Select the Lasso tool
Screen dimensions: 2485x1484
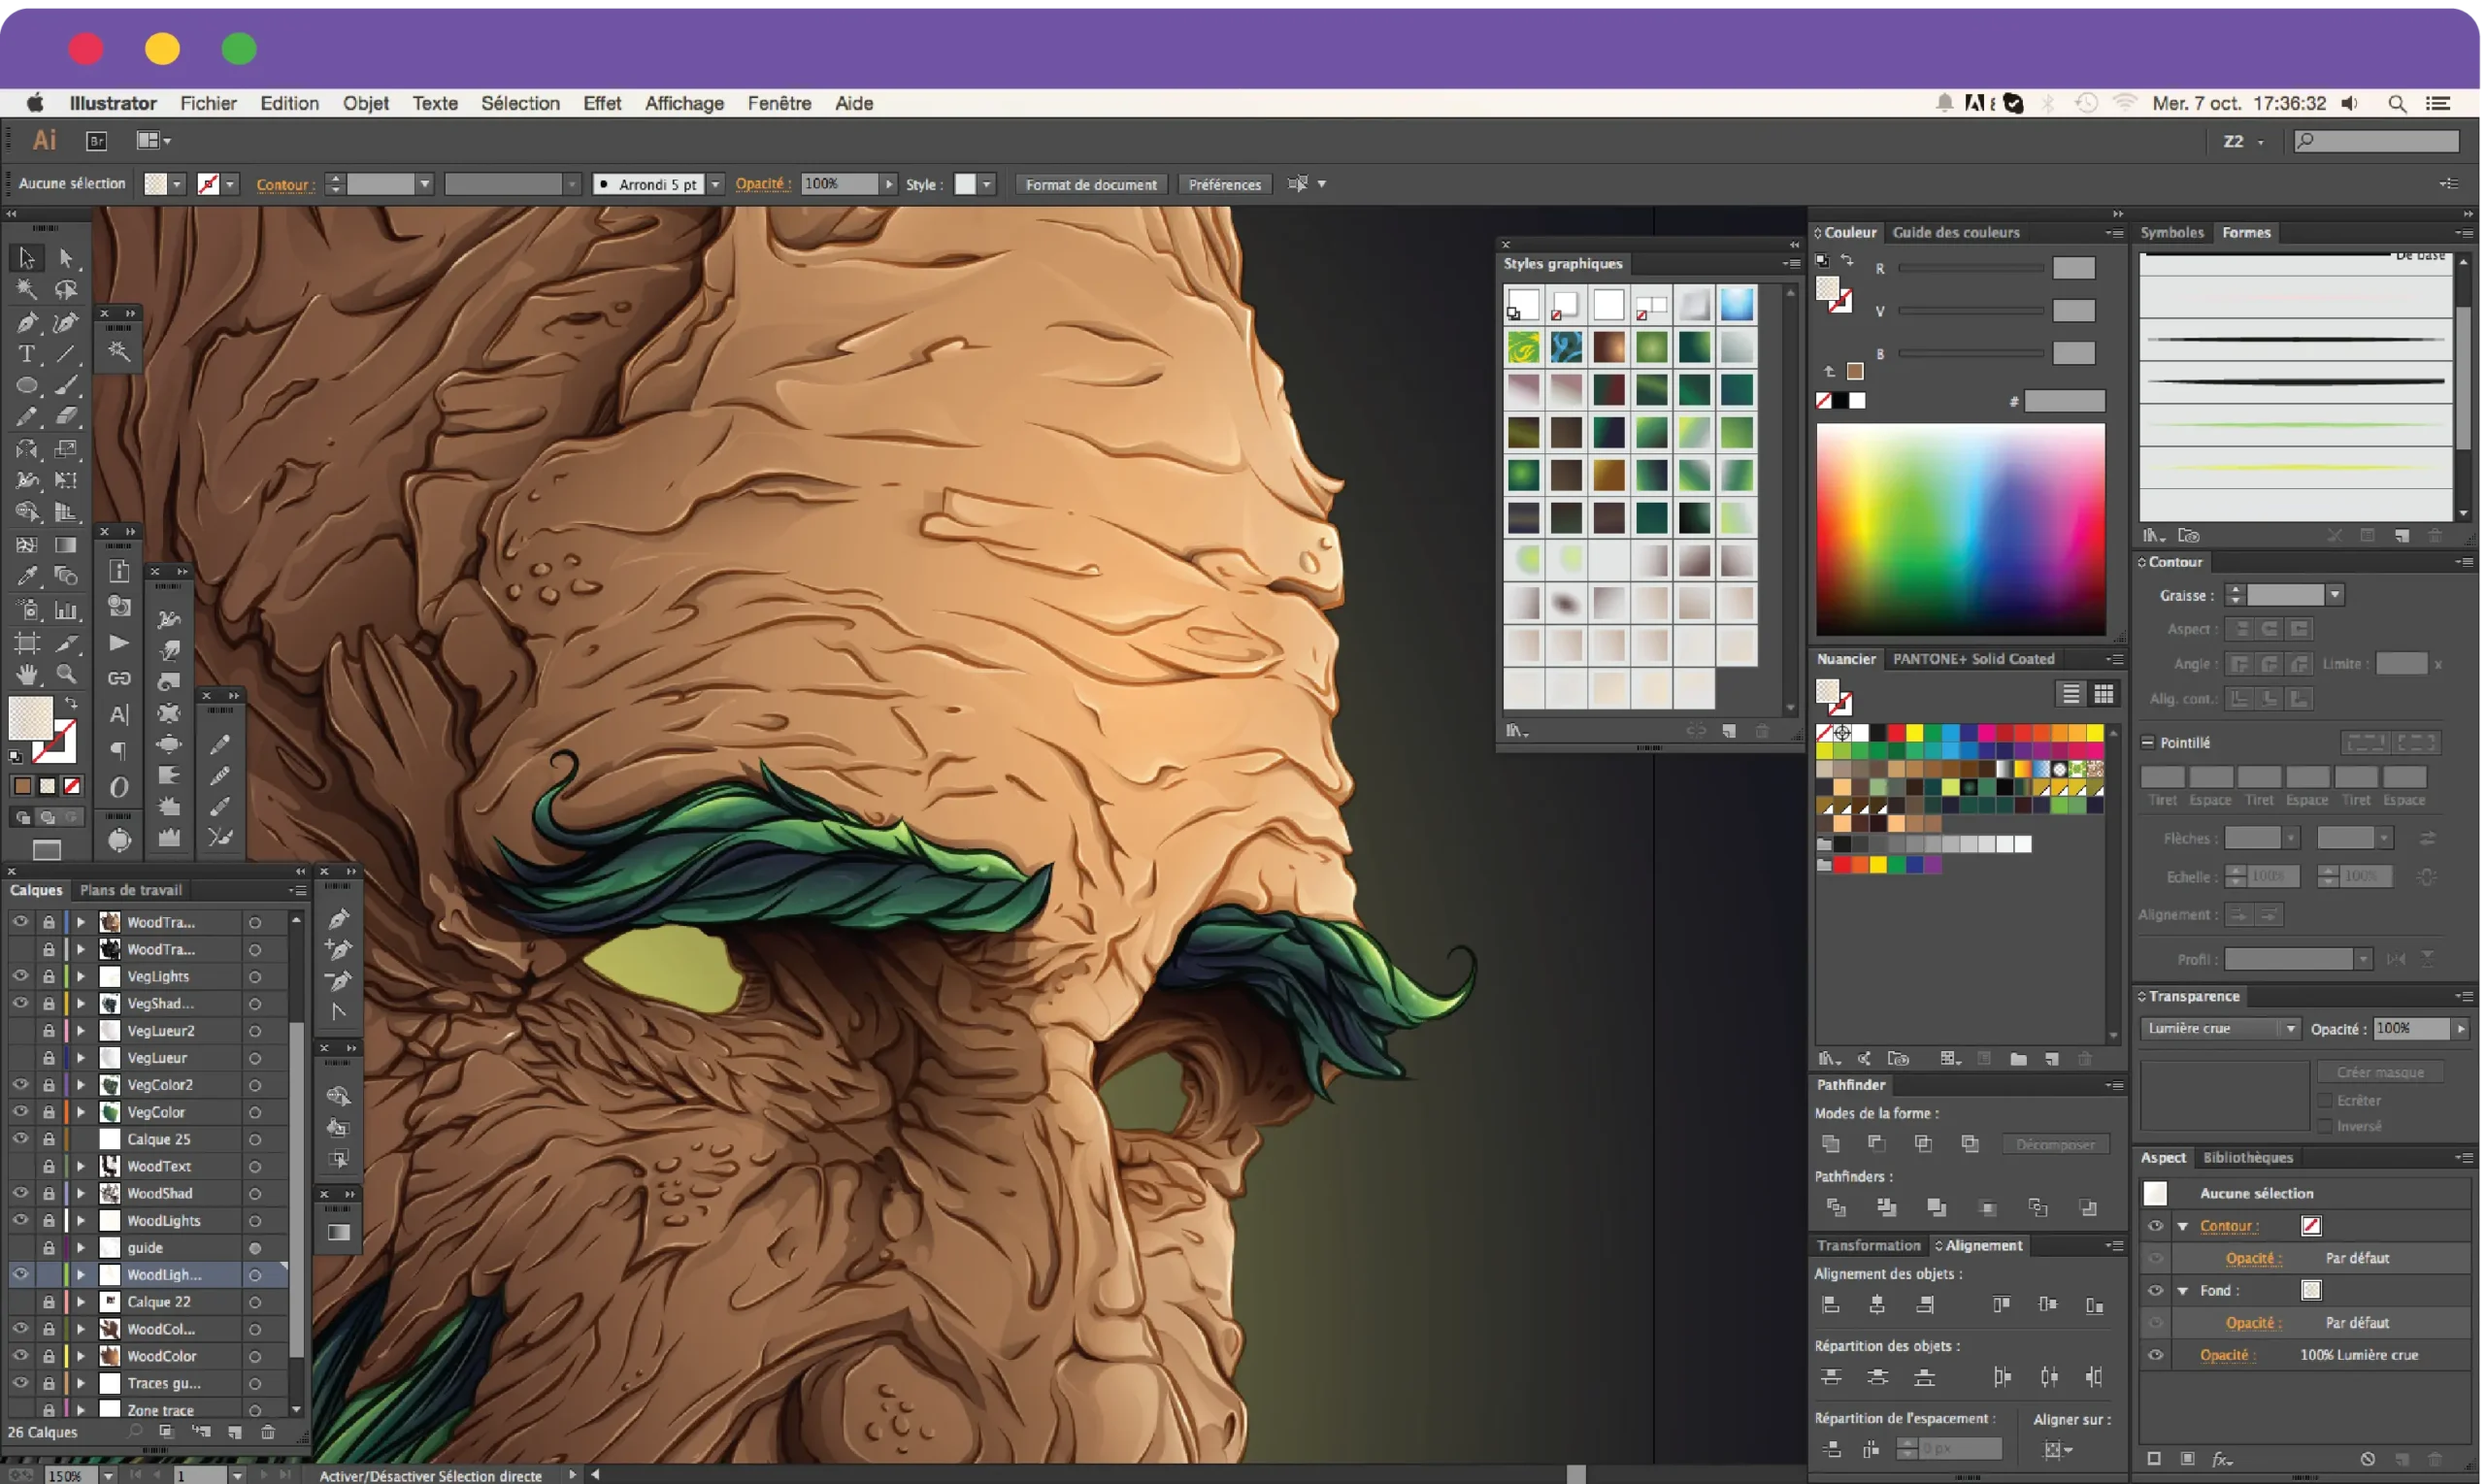tap(66, 290)
